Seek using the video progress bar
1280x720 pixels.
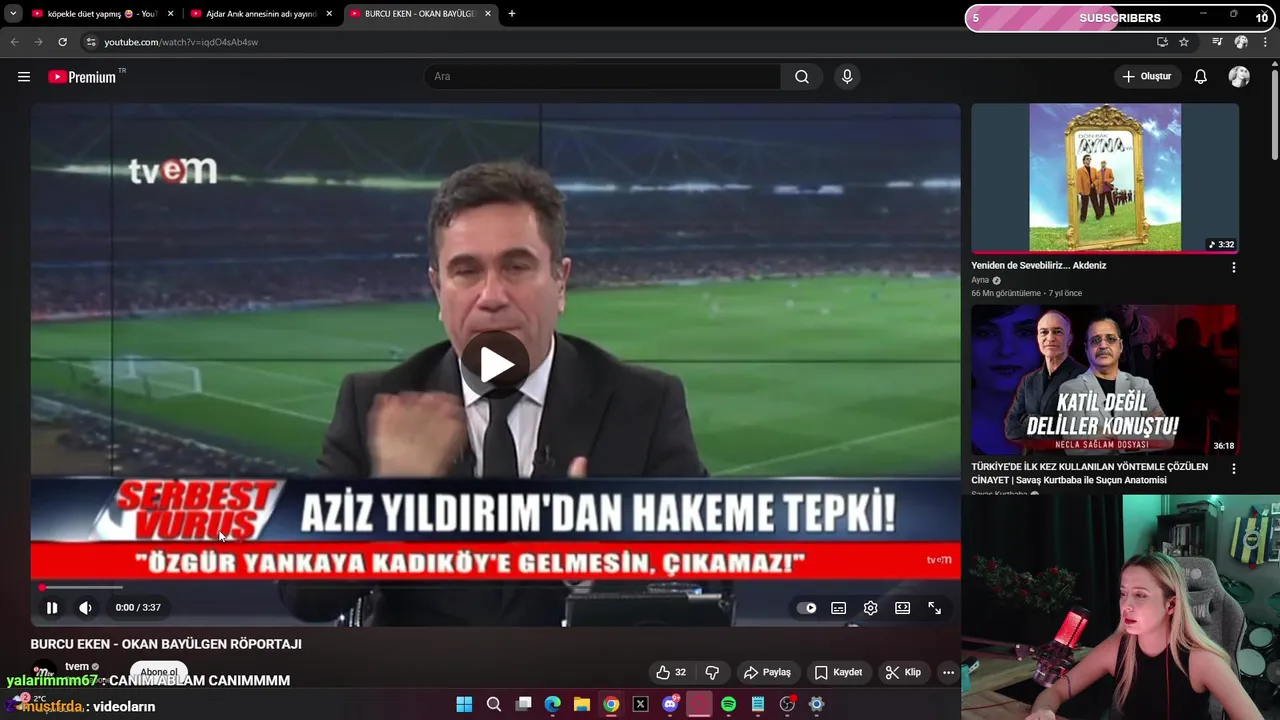(495, 588)
